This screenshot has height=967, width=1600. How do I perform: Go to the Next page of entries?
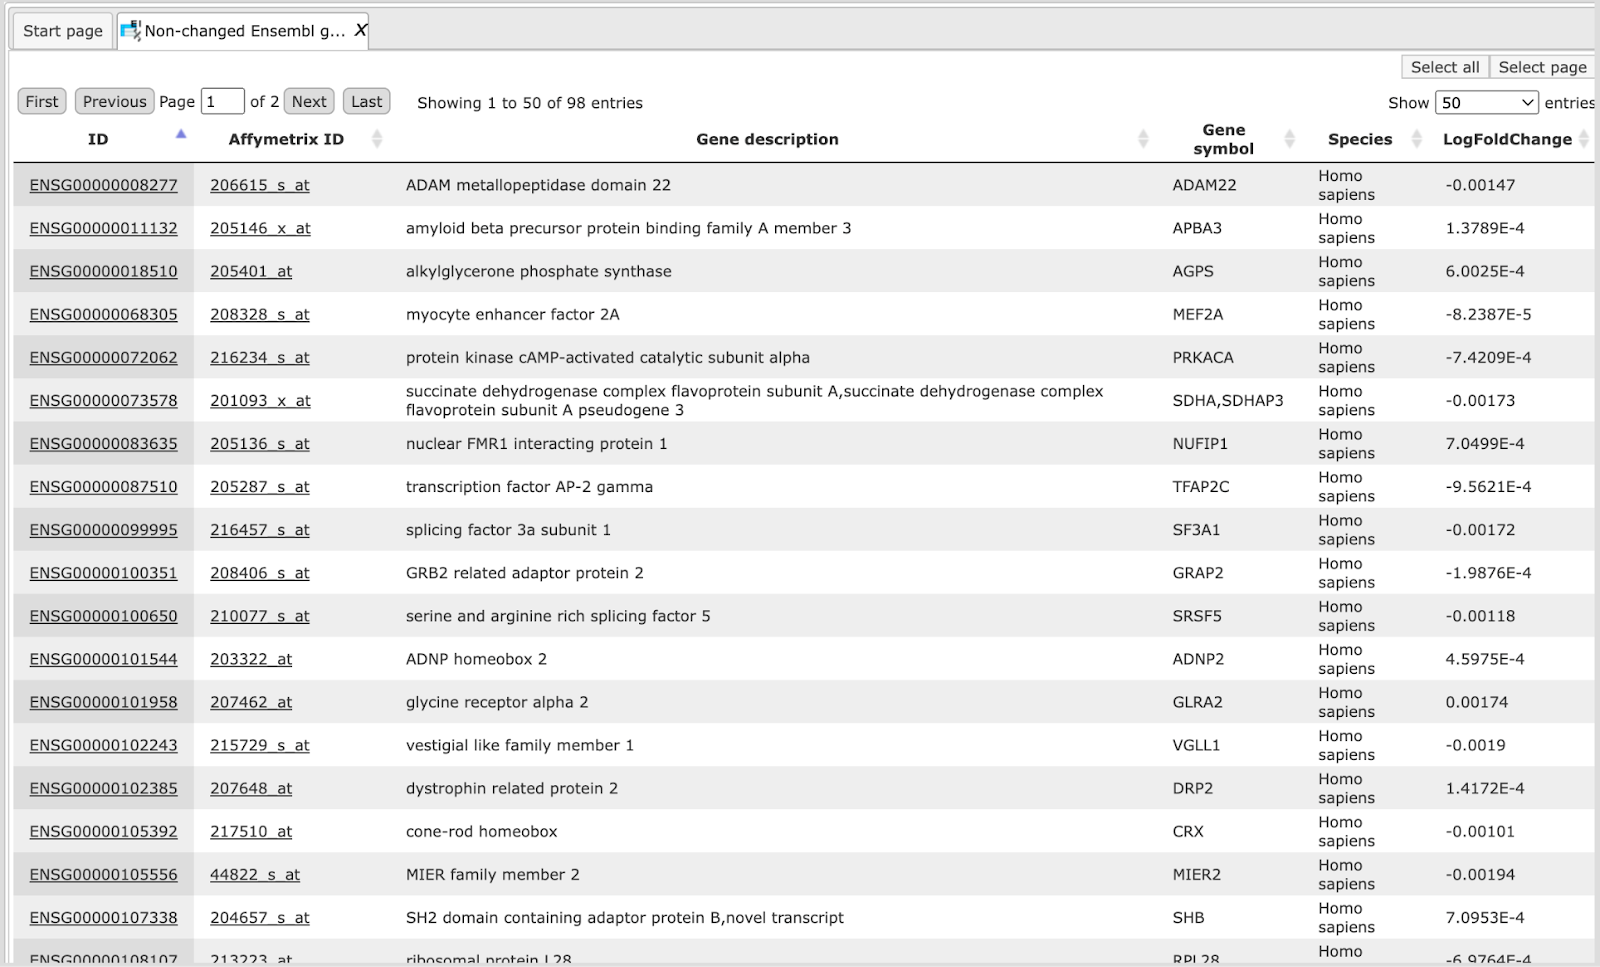tap(309, 101)
